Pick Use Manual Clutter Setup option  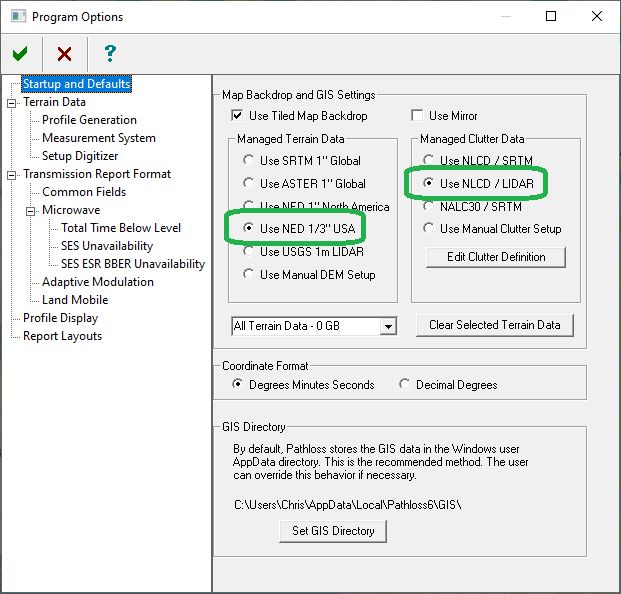[428, 229]
